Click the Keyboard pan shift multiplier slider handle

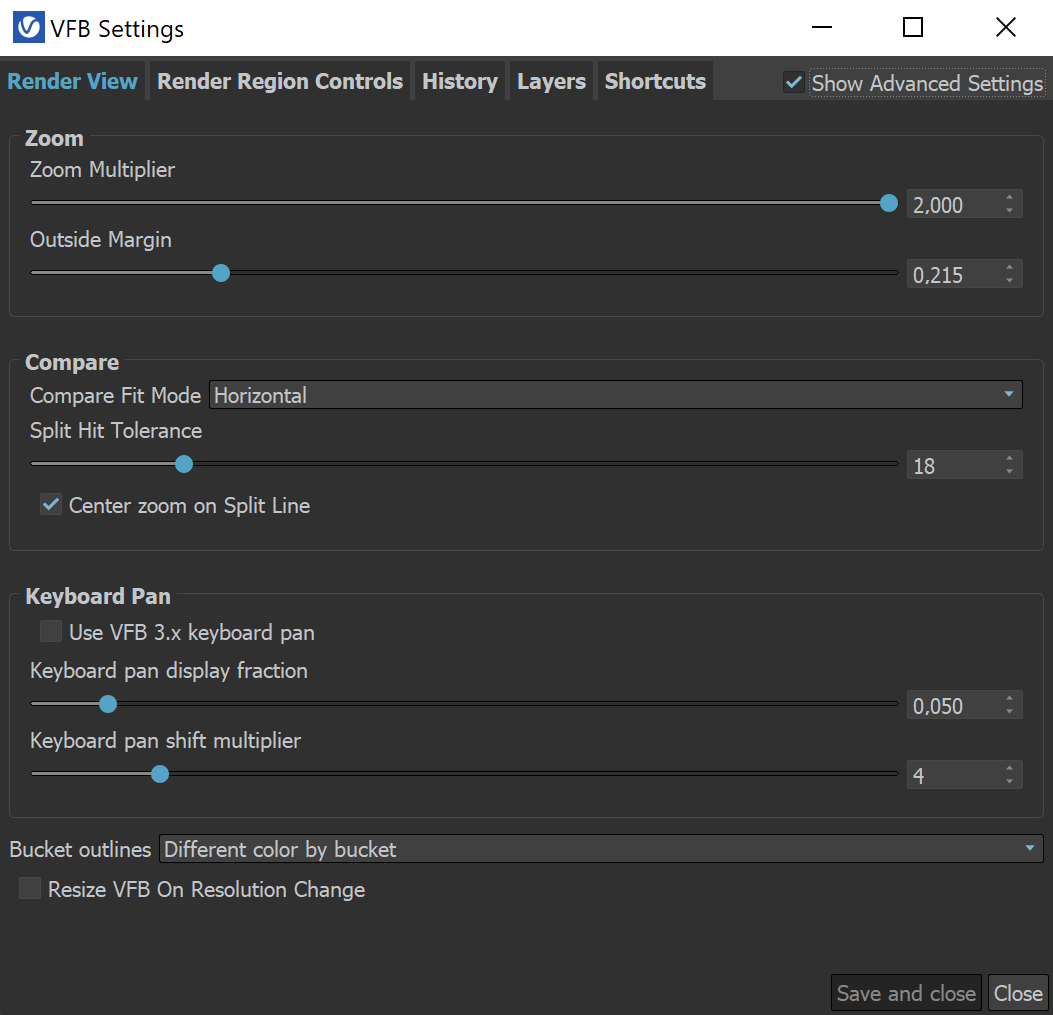click(160, 774)
